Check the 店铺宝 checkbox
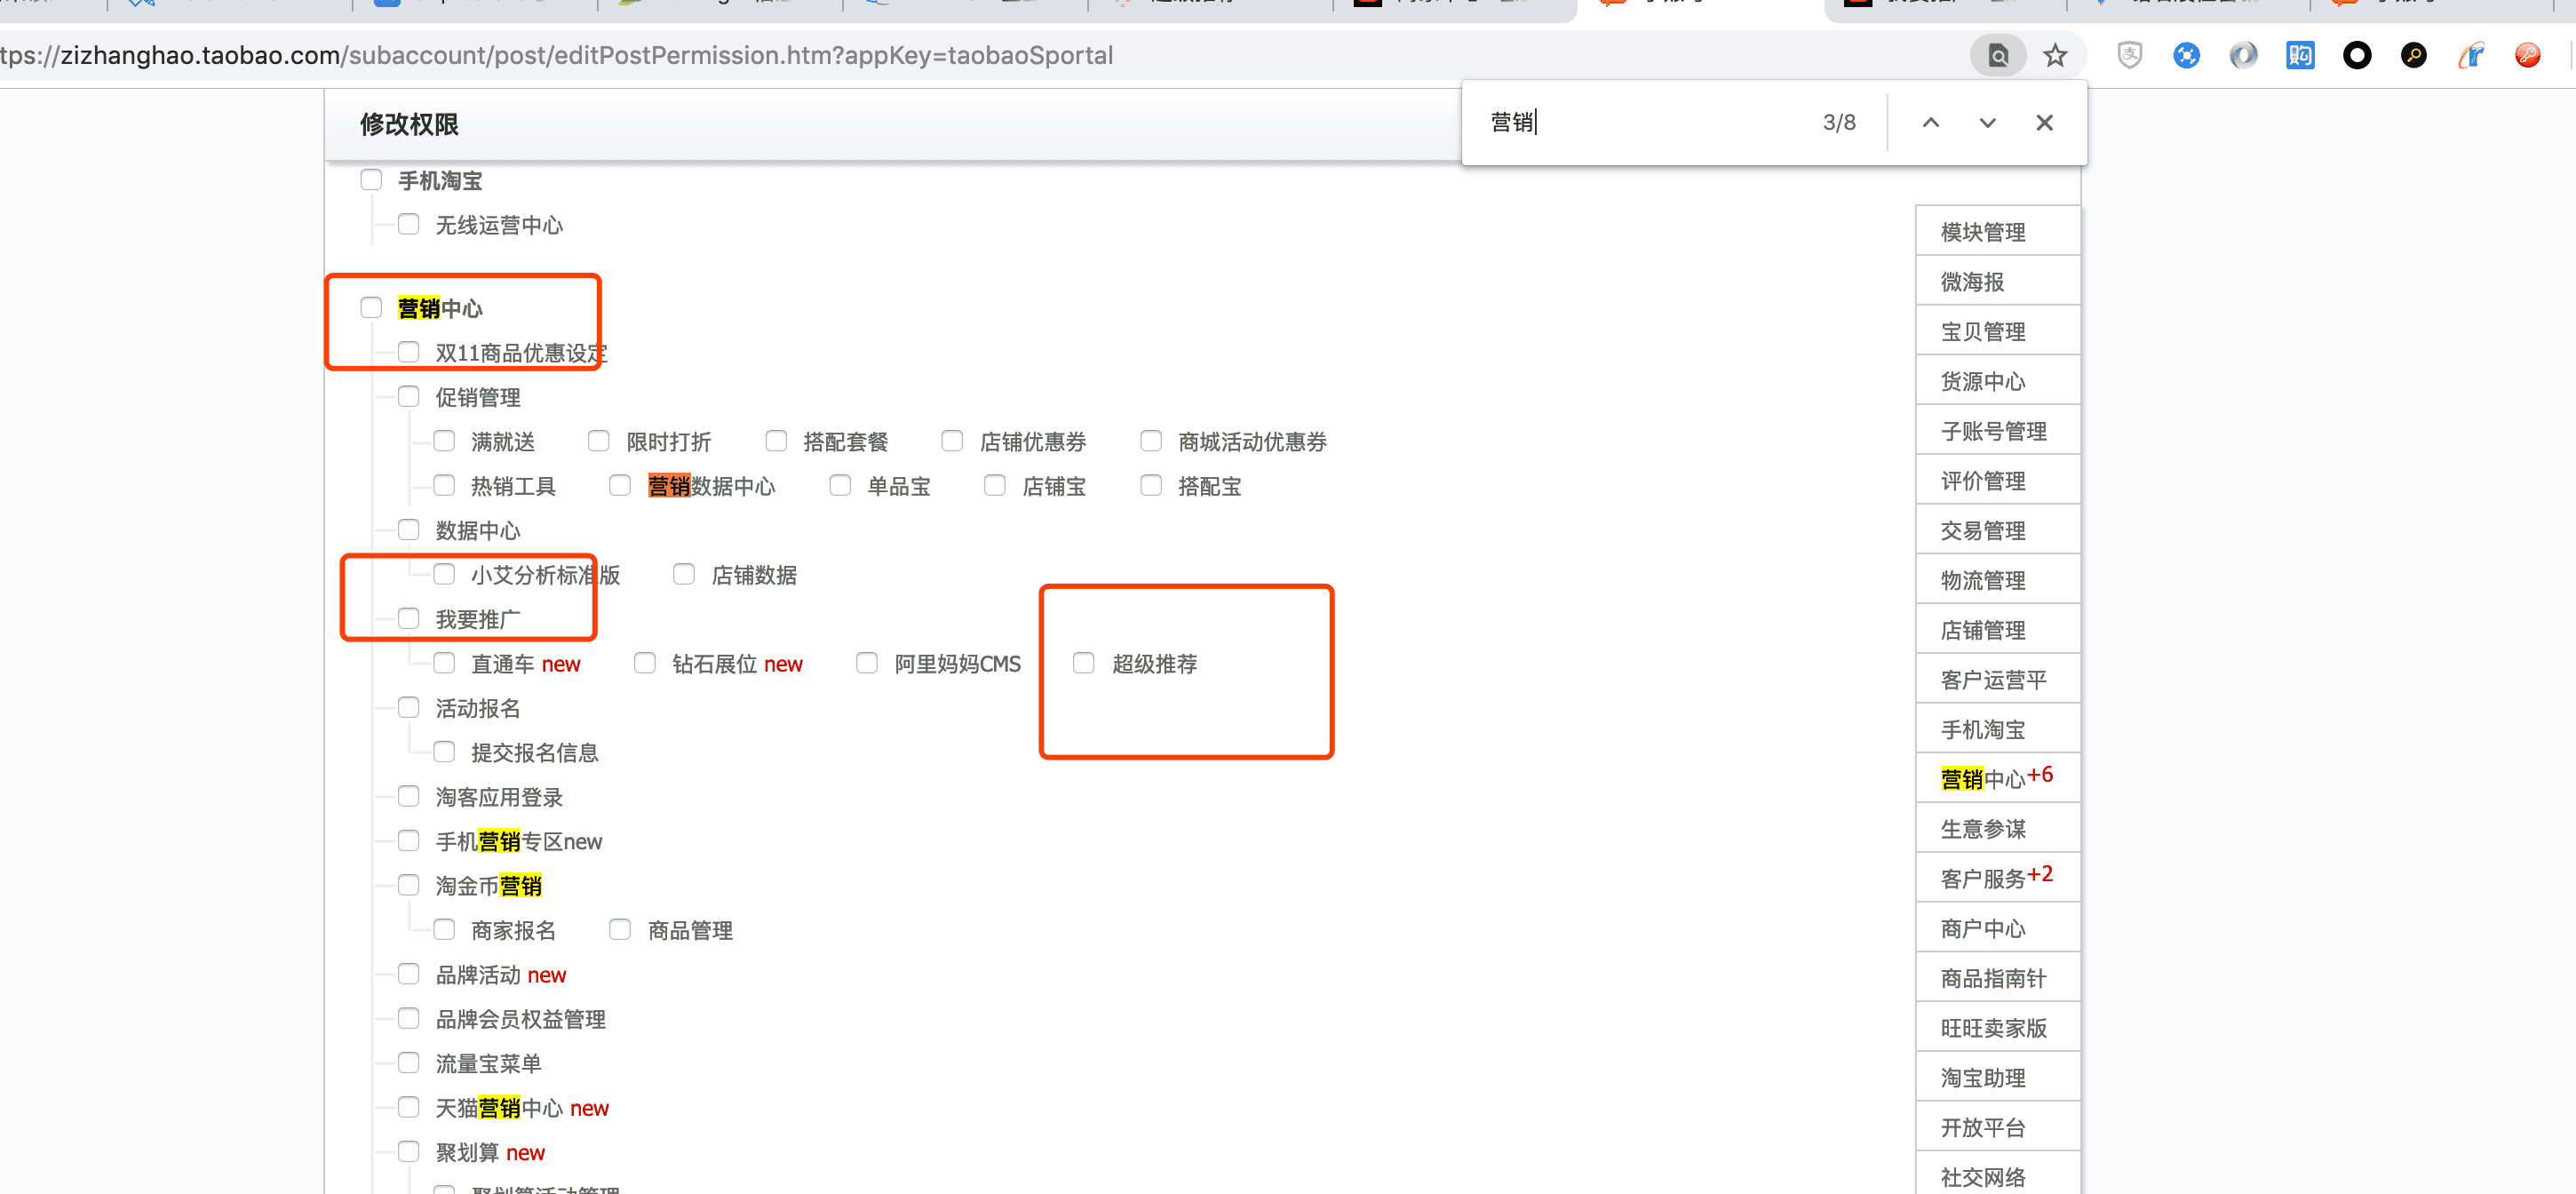Viewport: 2576px width, 1194px height. tap(995, 485)
